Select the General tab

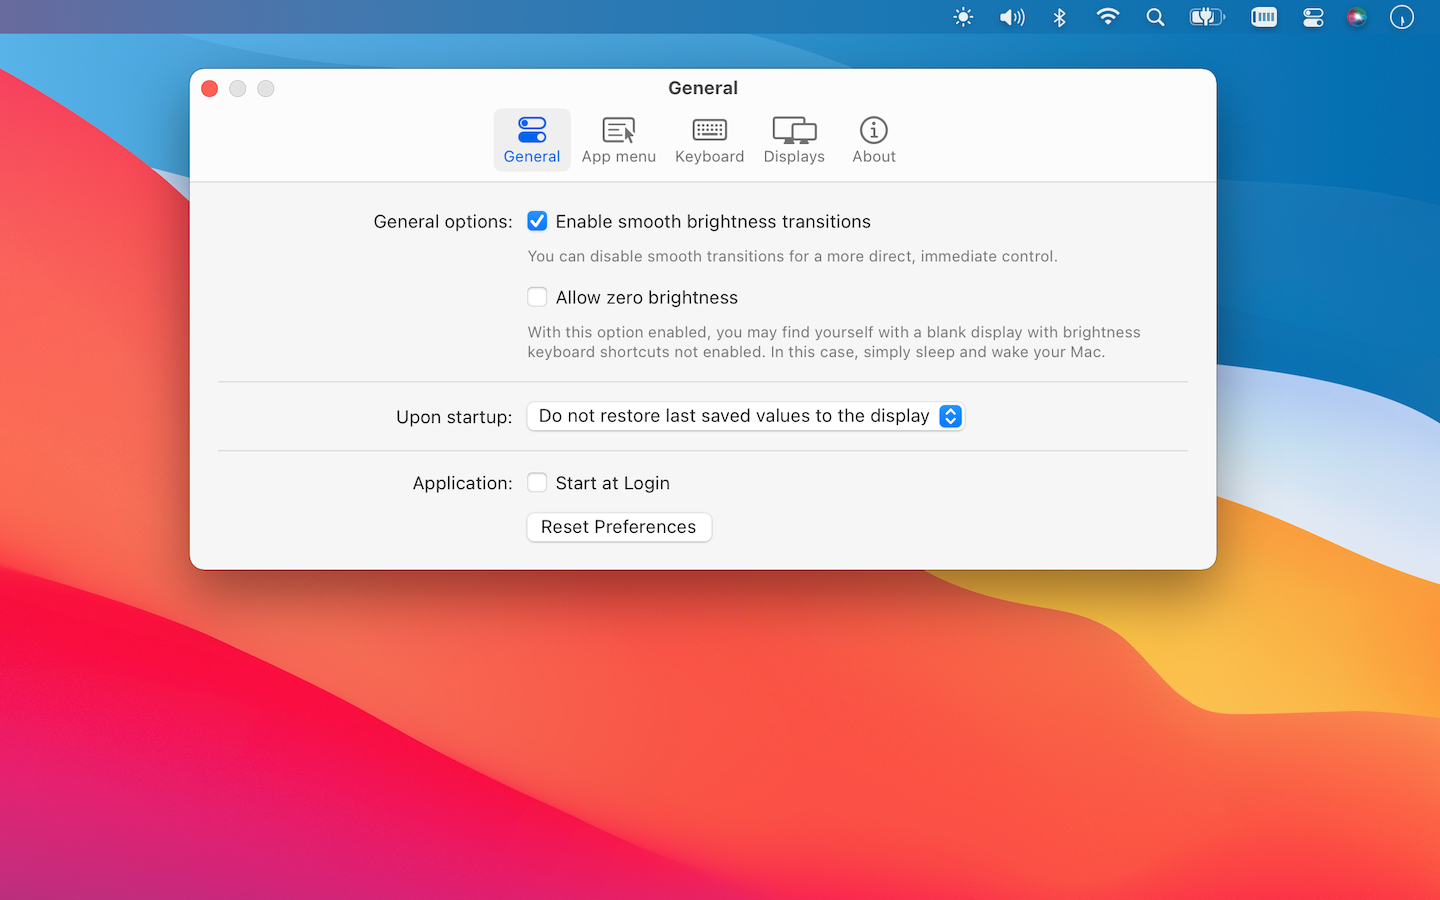point(532,140)
